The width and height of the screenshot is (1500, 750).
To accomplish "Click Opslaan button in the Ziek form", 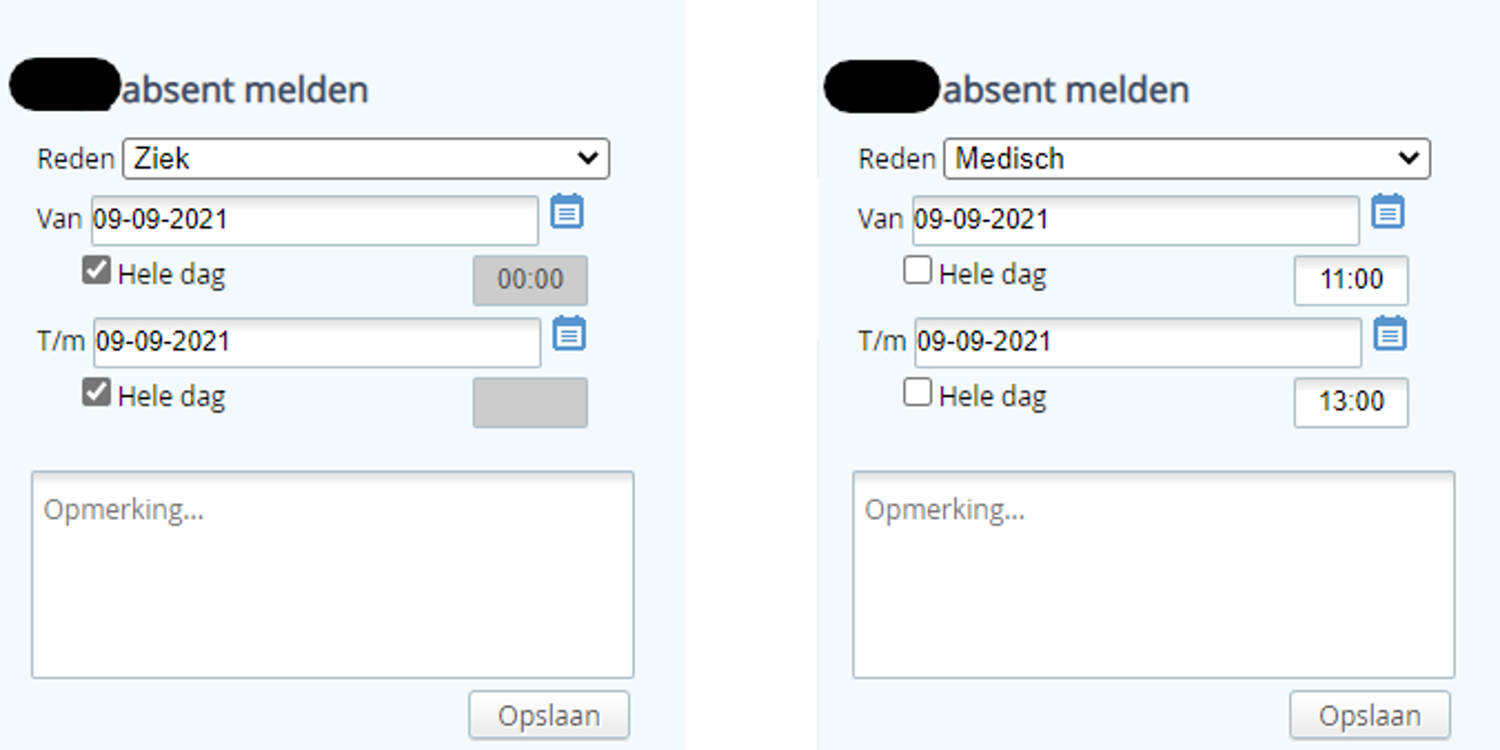I will 549,715.
